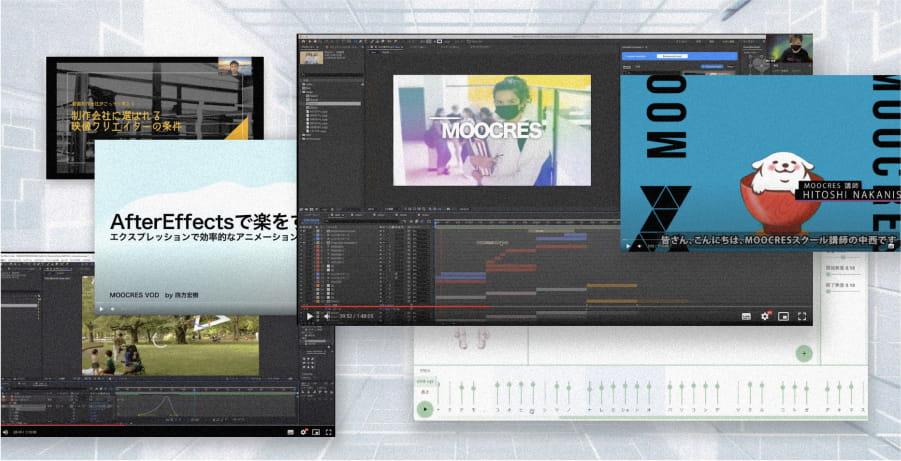This screenshot has width=901, height=461.
Task: Click the green round plus button
Action: (x=804, y=353)
